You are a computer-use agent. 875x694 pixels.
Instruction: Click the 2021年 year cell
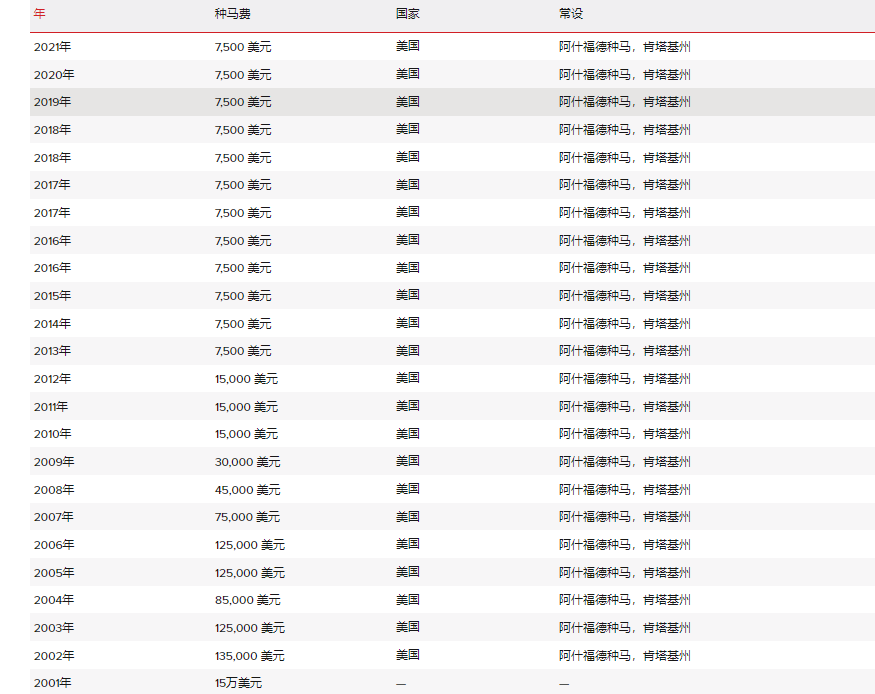[x=52, y=47]
